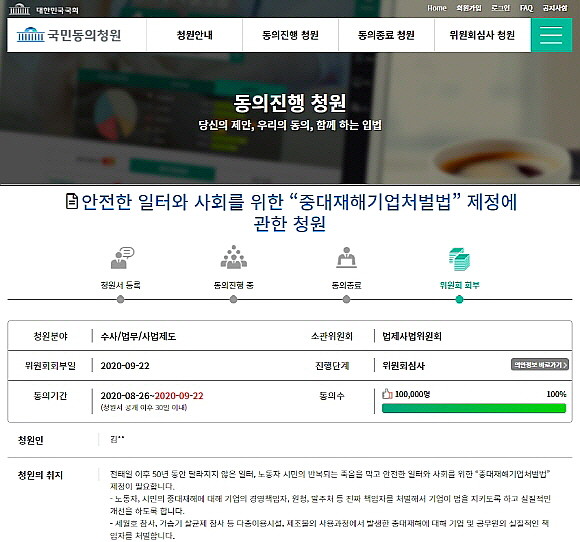580x542 pixels.
Task: Click the 청원인 label
Action: tap(31, 440)
